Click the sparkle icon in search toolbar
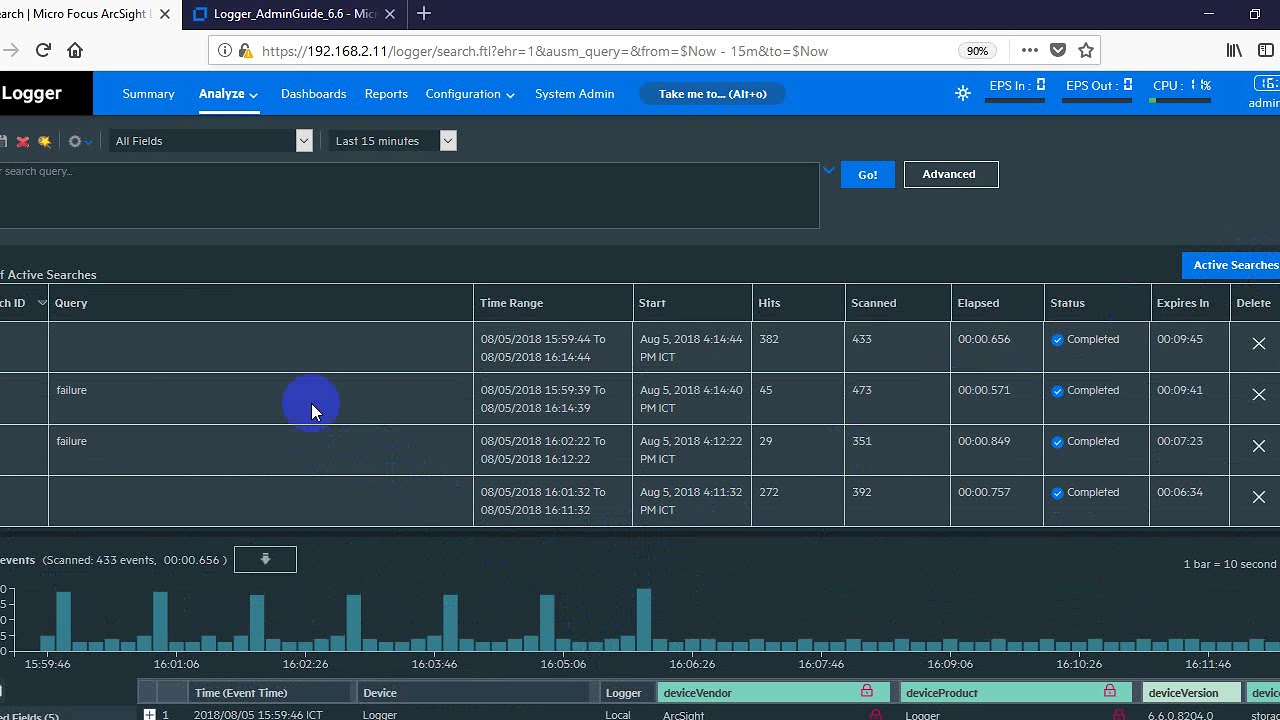This screenshot has height=720, width=1280. click(45, 141)
